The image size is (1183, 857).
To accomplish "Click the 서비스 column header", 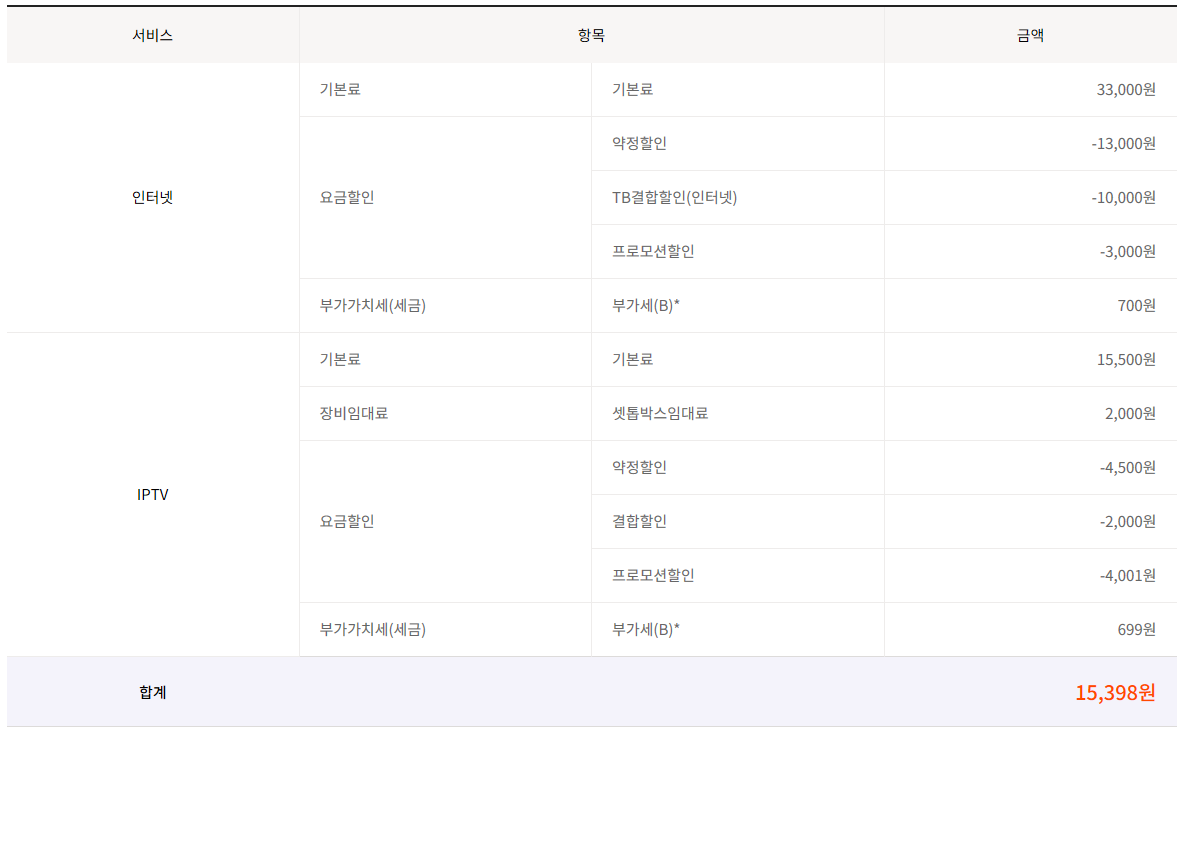I will (152, 35).
